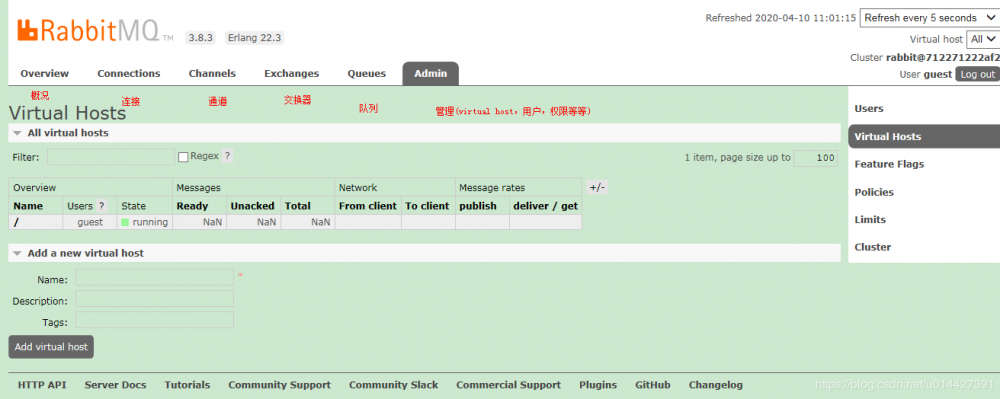Screen dimensions: 1000x399
Task: Sort by the Unacked column header
Action: click(x=253, y=206)
